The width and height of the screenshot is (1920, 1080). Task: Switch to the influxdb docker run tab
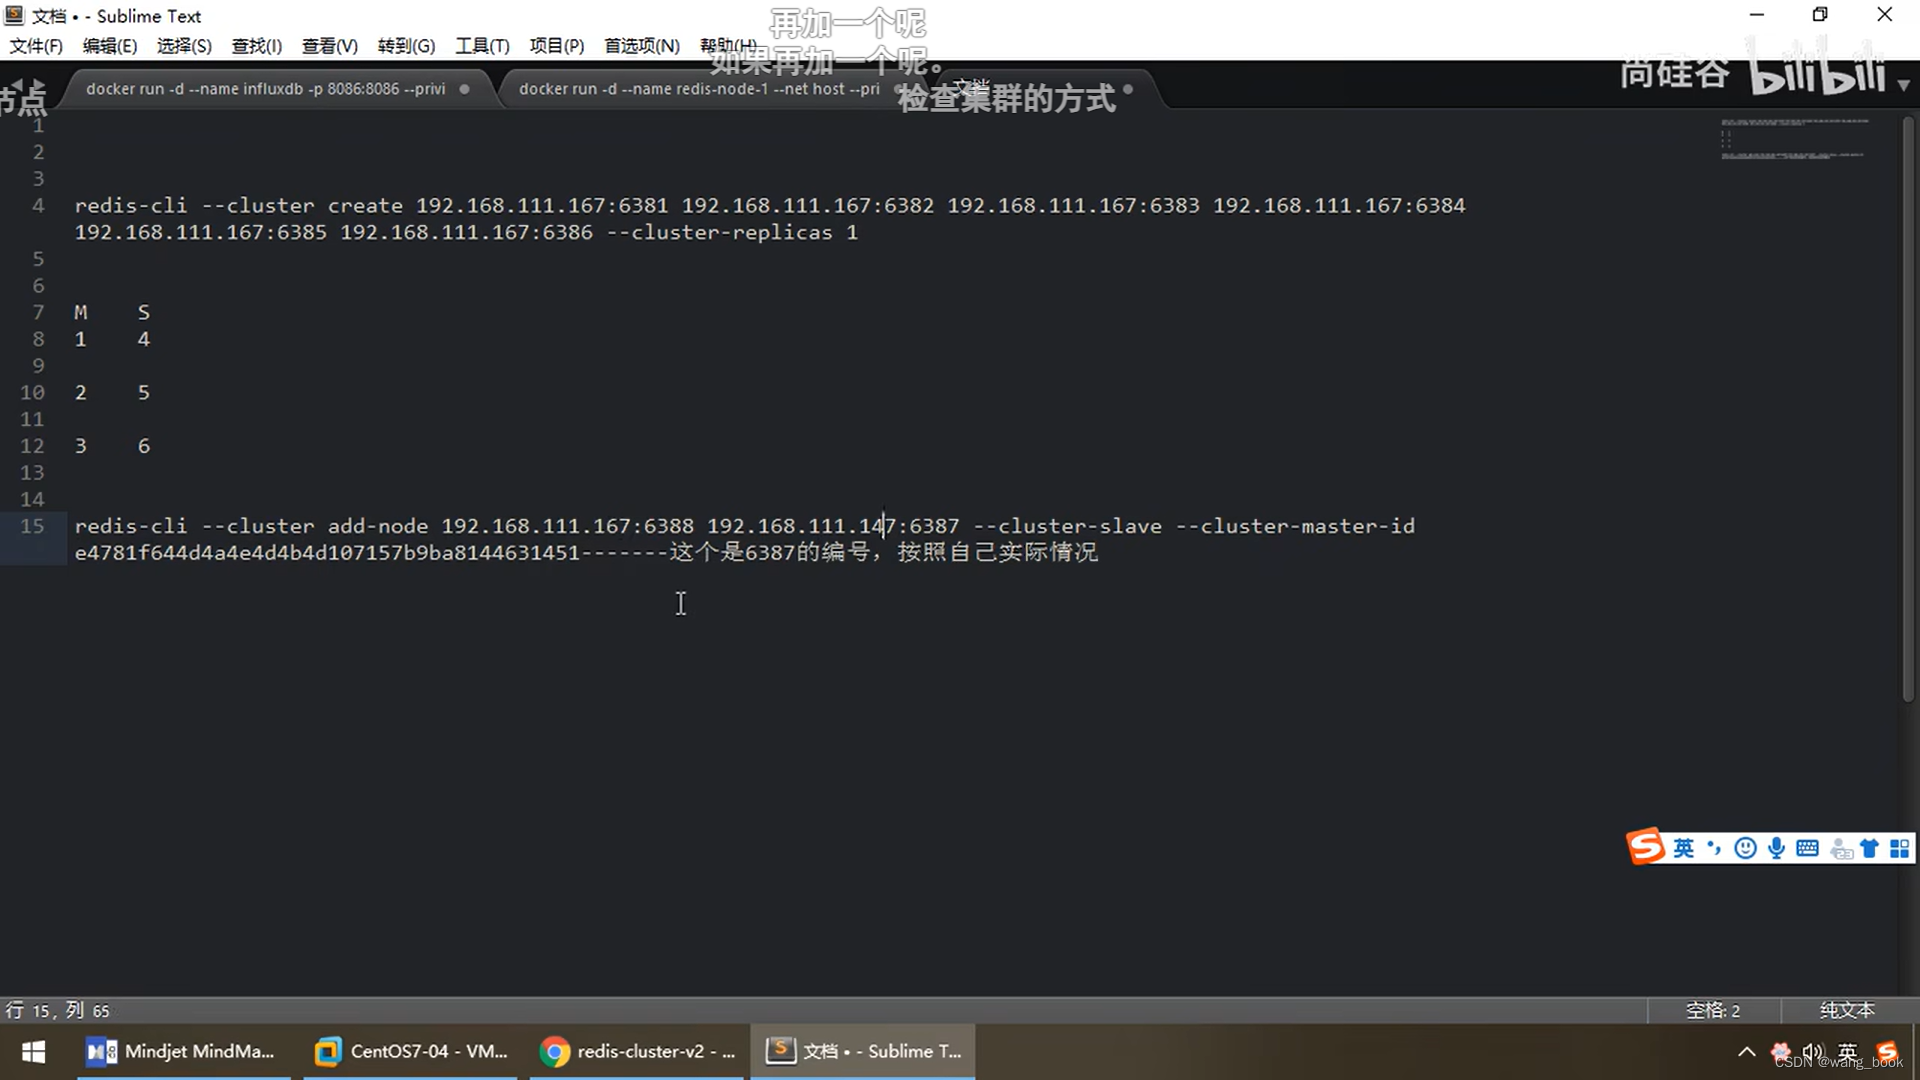(x=266, y=89)
